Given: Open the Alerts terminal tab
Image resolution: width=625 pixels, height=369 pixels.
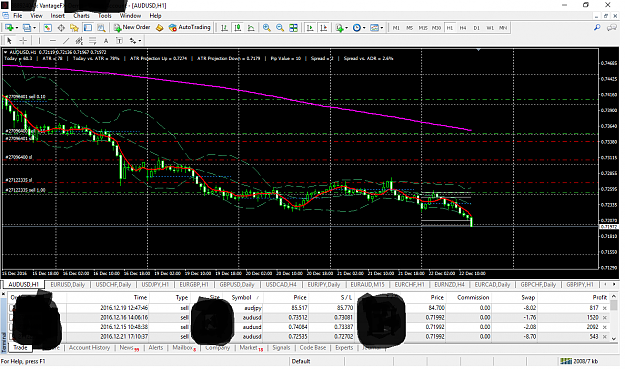Looking at the screenshot, I should pyautogui.click(x=155, y=347).
